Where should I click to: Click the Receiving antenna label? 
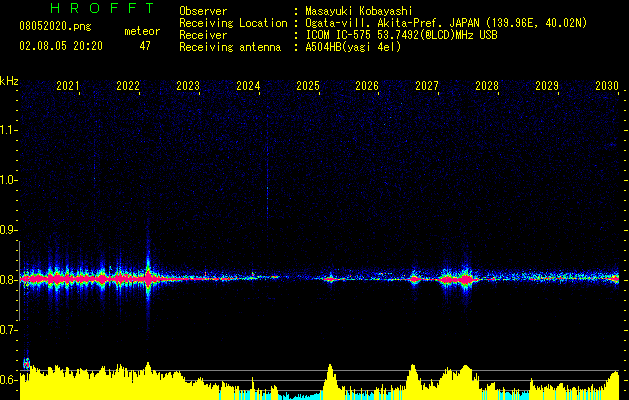[x=230, y=47]
